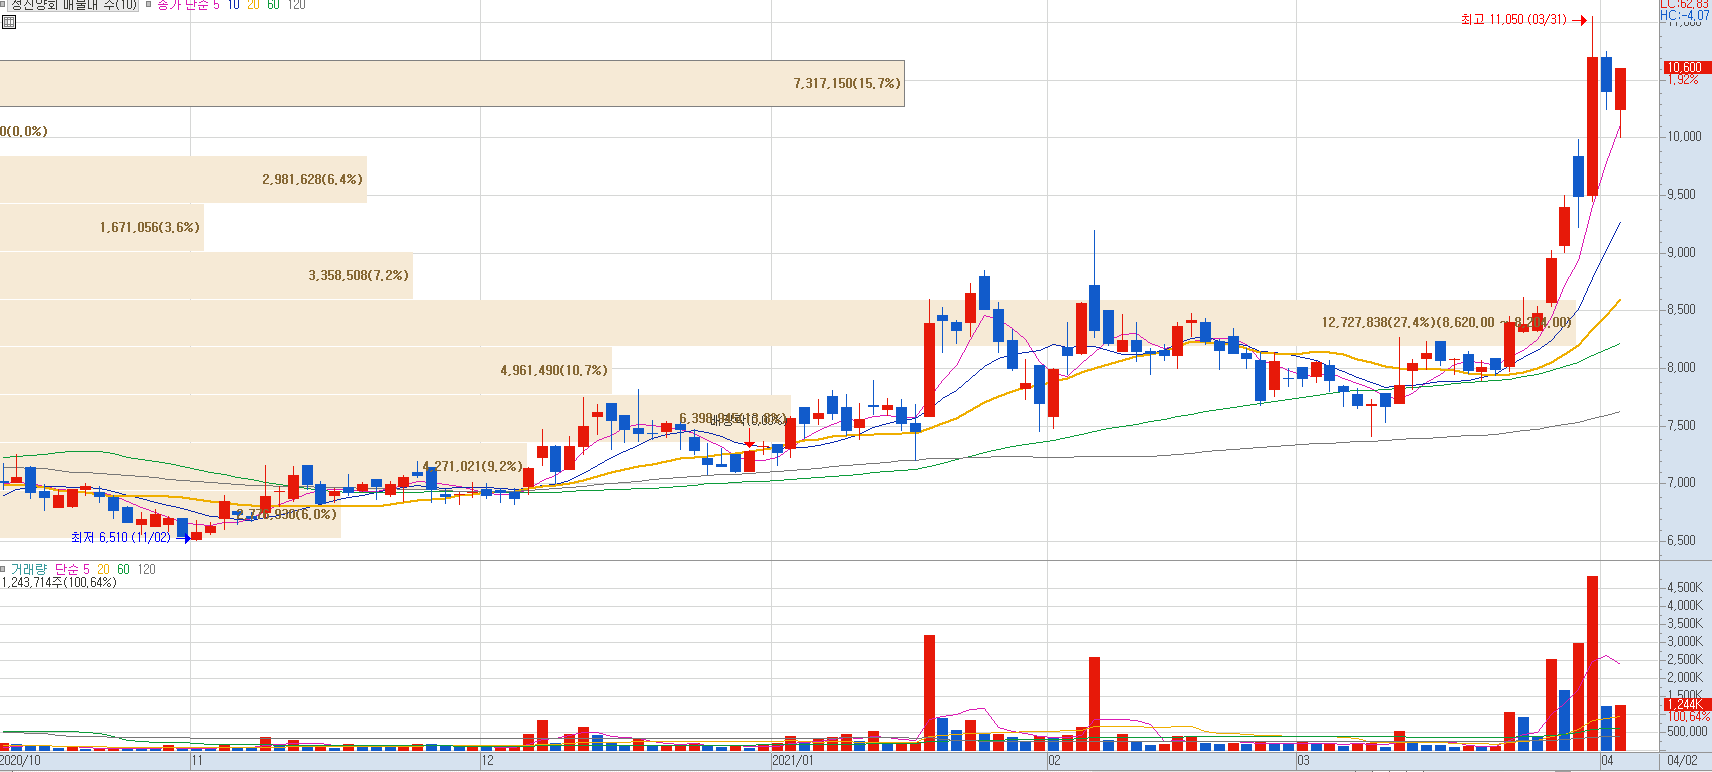Click the 1,243,714주(100.64%) volume readout
Image resolution: width=1712 pixels, height=772 pixels.
[x=59, y=582]
